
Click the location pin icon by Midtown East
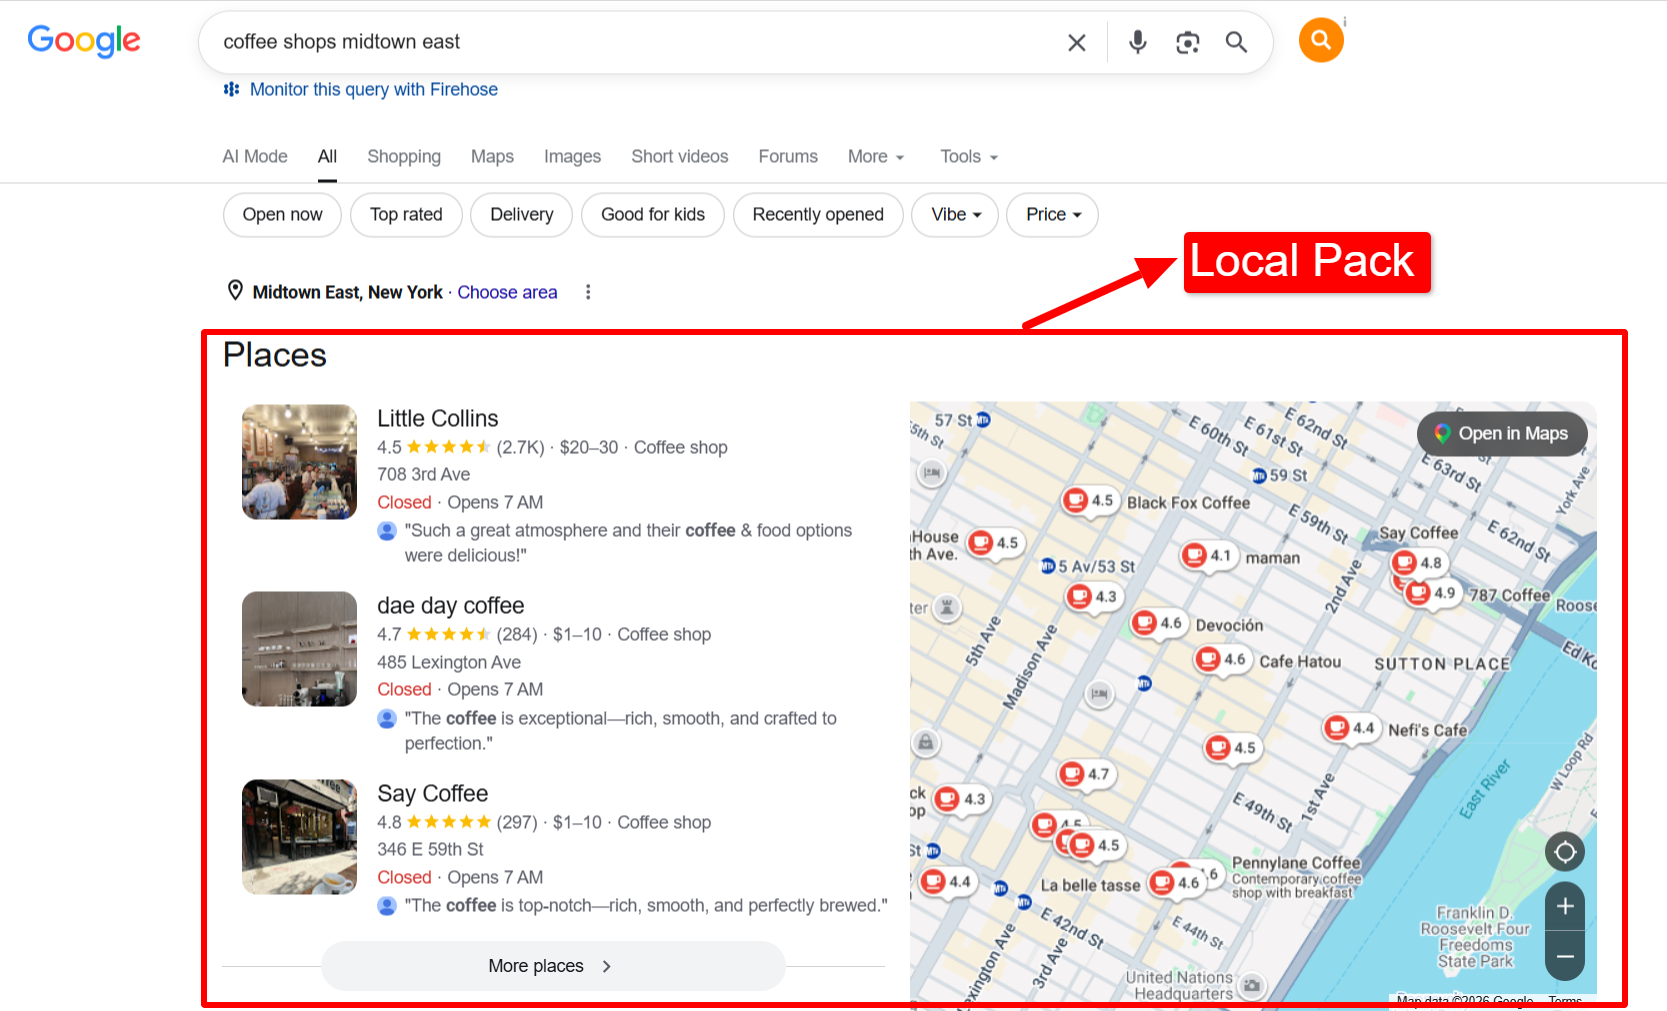click(x=235, y=291)
